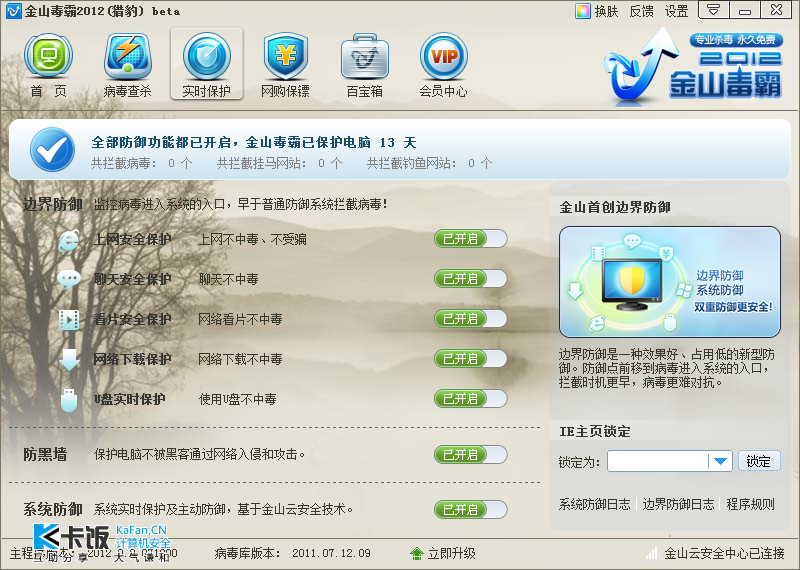The image size is (800, 570).
Task: Open 程序规则 link
Action: point(751,505)
